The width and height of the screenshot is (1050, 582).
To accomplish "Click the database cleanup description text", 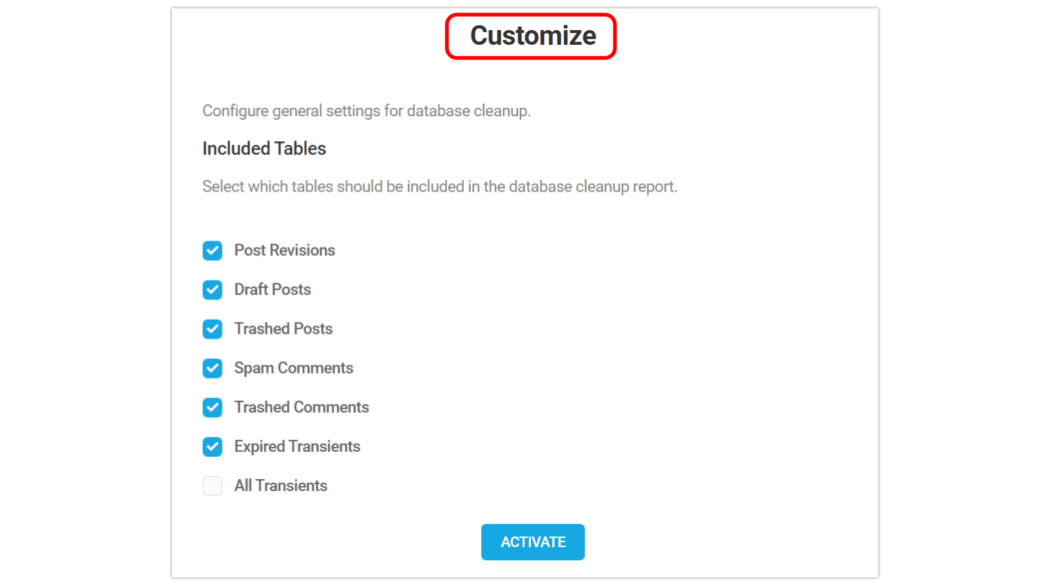I will tap(367, 110).
